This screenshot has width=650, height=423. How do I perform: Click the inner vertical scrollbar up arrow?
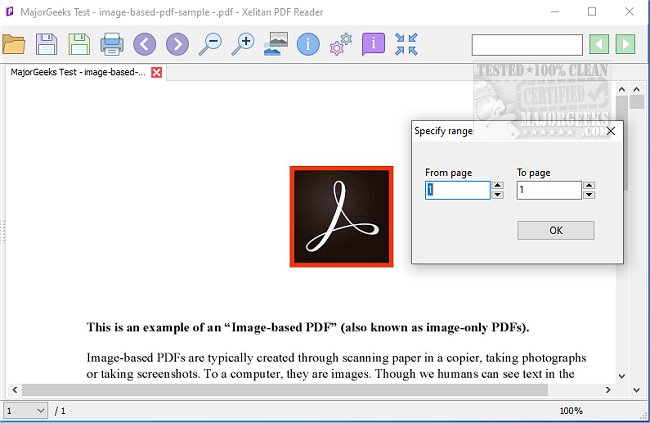pos(621,89)
